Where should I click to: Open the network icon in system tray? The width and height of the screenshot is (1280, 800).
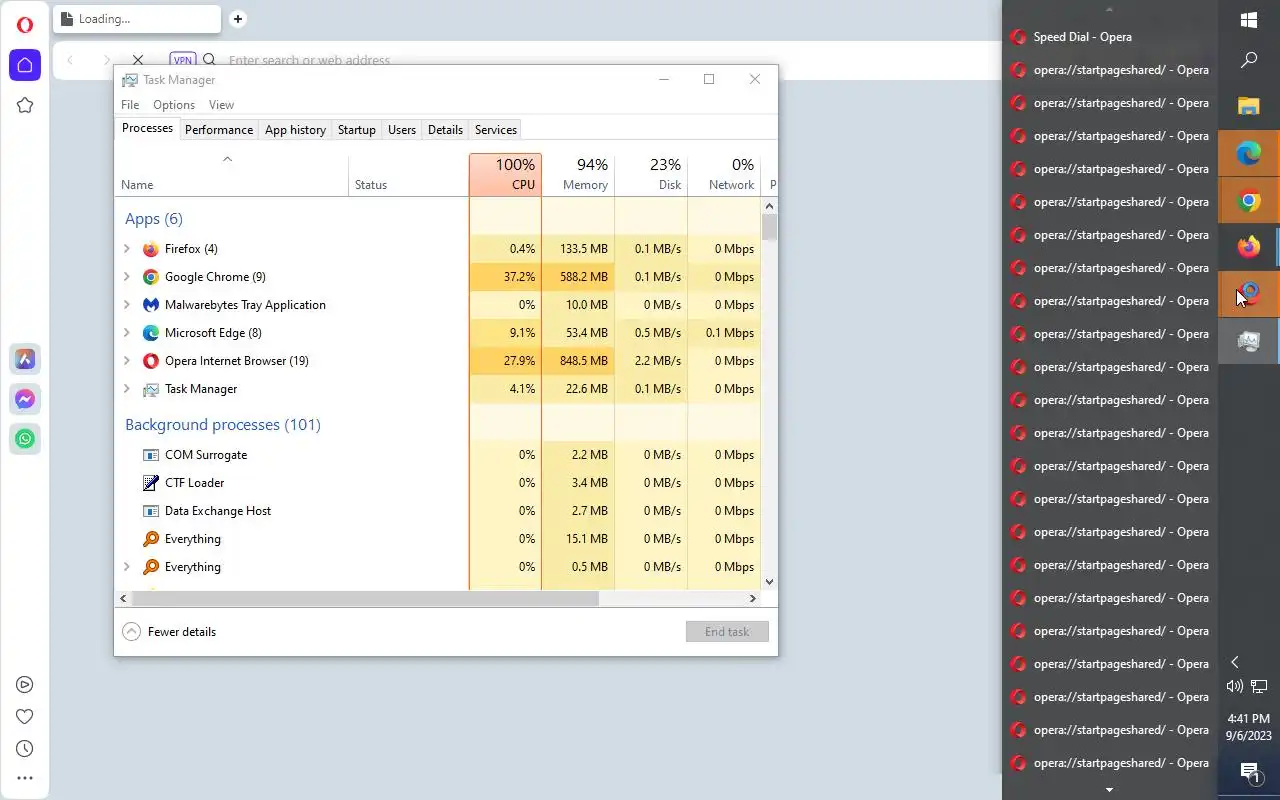tap(1260, 686)
